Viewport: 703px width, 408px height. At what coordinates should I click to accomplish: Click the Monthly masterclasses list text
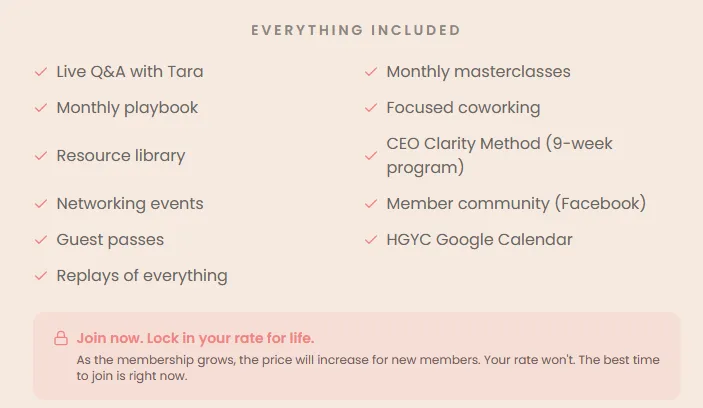[x=478, y=72]
